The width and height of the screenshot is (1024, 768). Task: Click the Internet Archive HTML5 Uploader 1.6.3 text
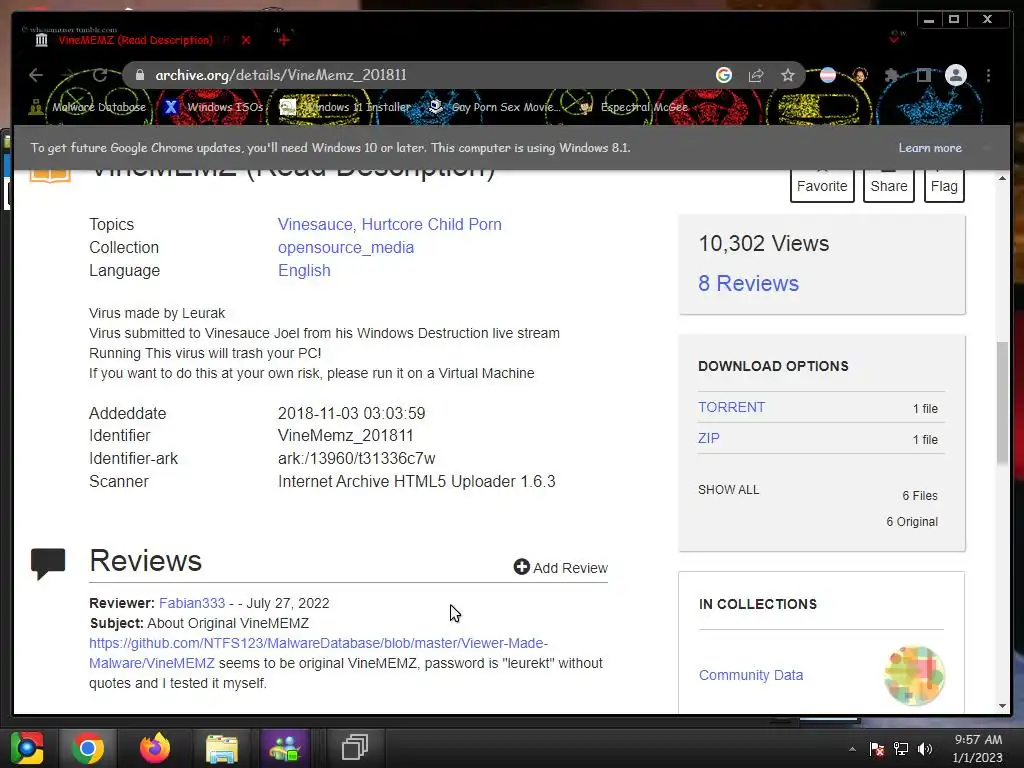point(417,481)
